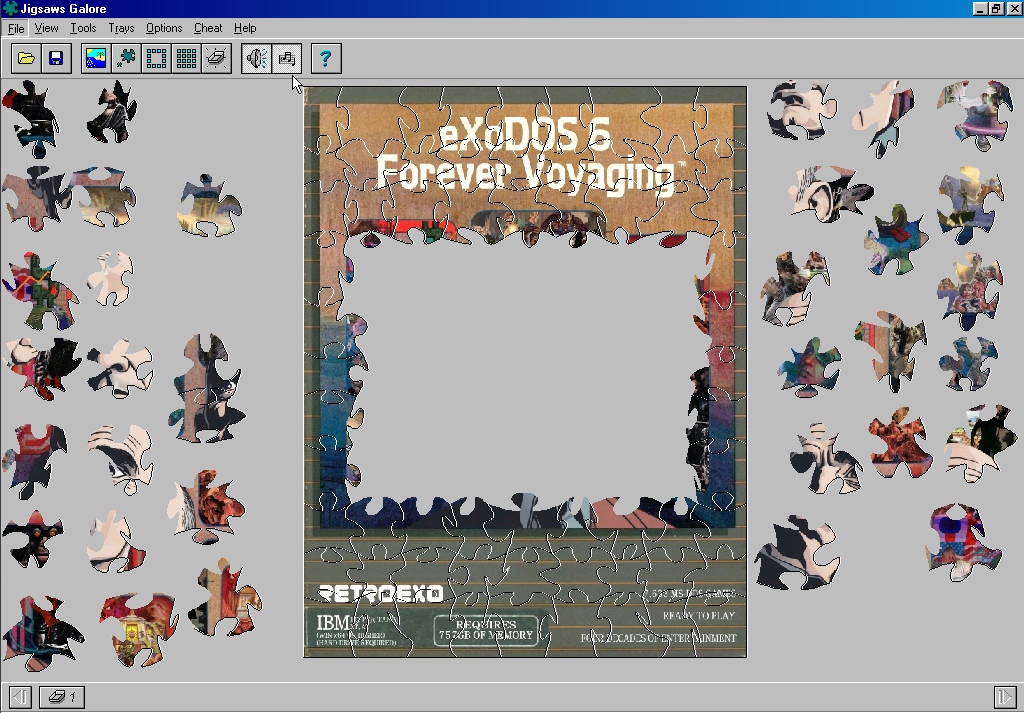Image resolution: width=1024 pixels, height=713 pixels.
Task: Open the View menu
Action: point(46,28)
